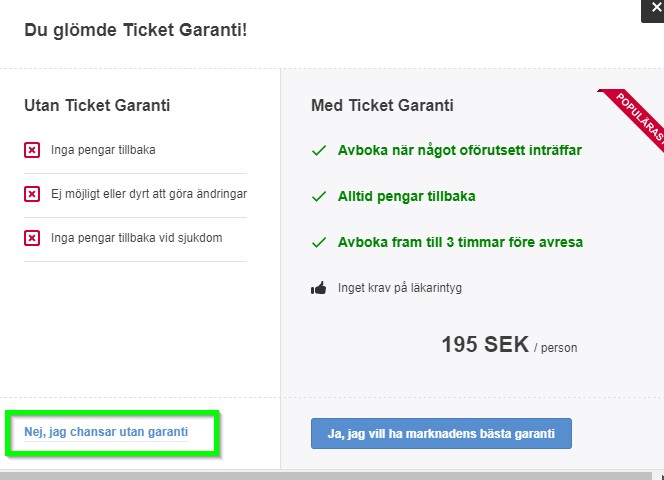Click the Alltid pengar tillbaka benefit text
664x480 pixels.
407,197
